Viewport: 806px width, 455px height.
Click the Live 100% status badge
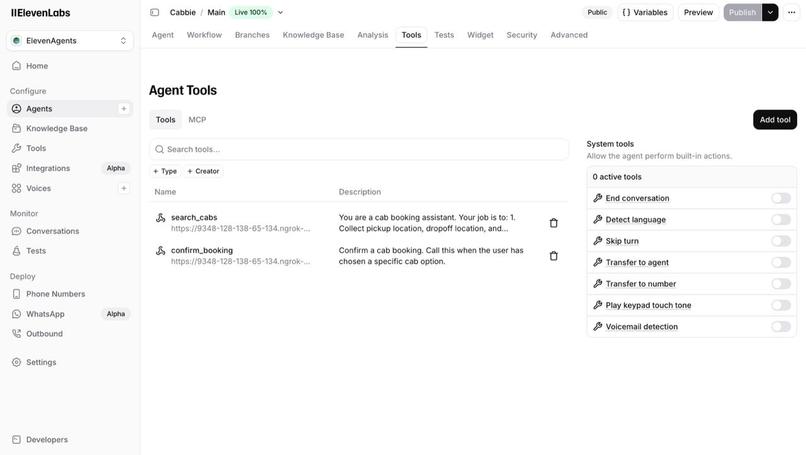(x=251, y=12)
